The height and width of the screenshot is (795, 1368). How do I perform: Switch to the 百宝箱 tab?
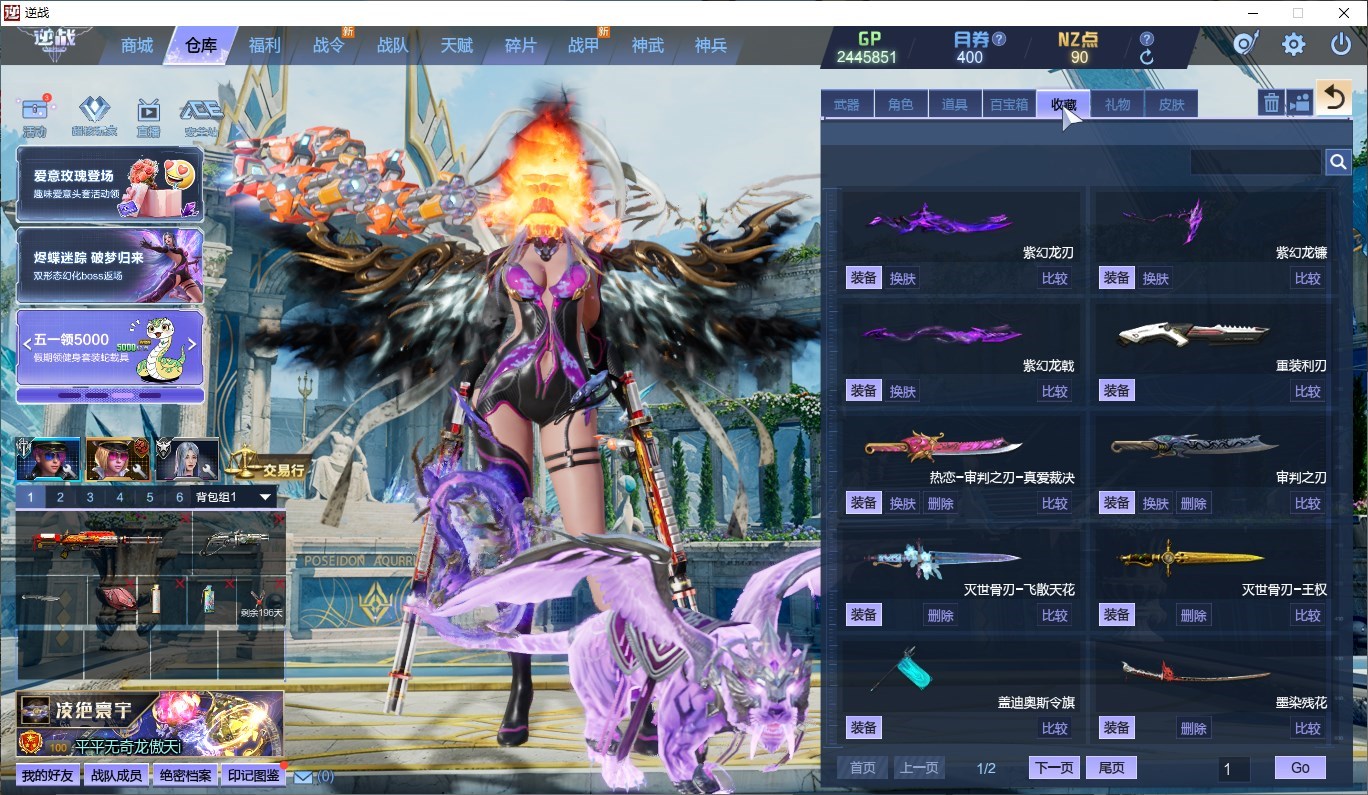(x=1009, y=104)
